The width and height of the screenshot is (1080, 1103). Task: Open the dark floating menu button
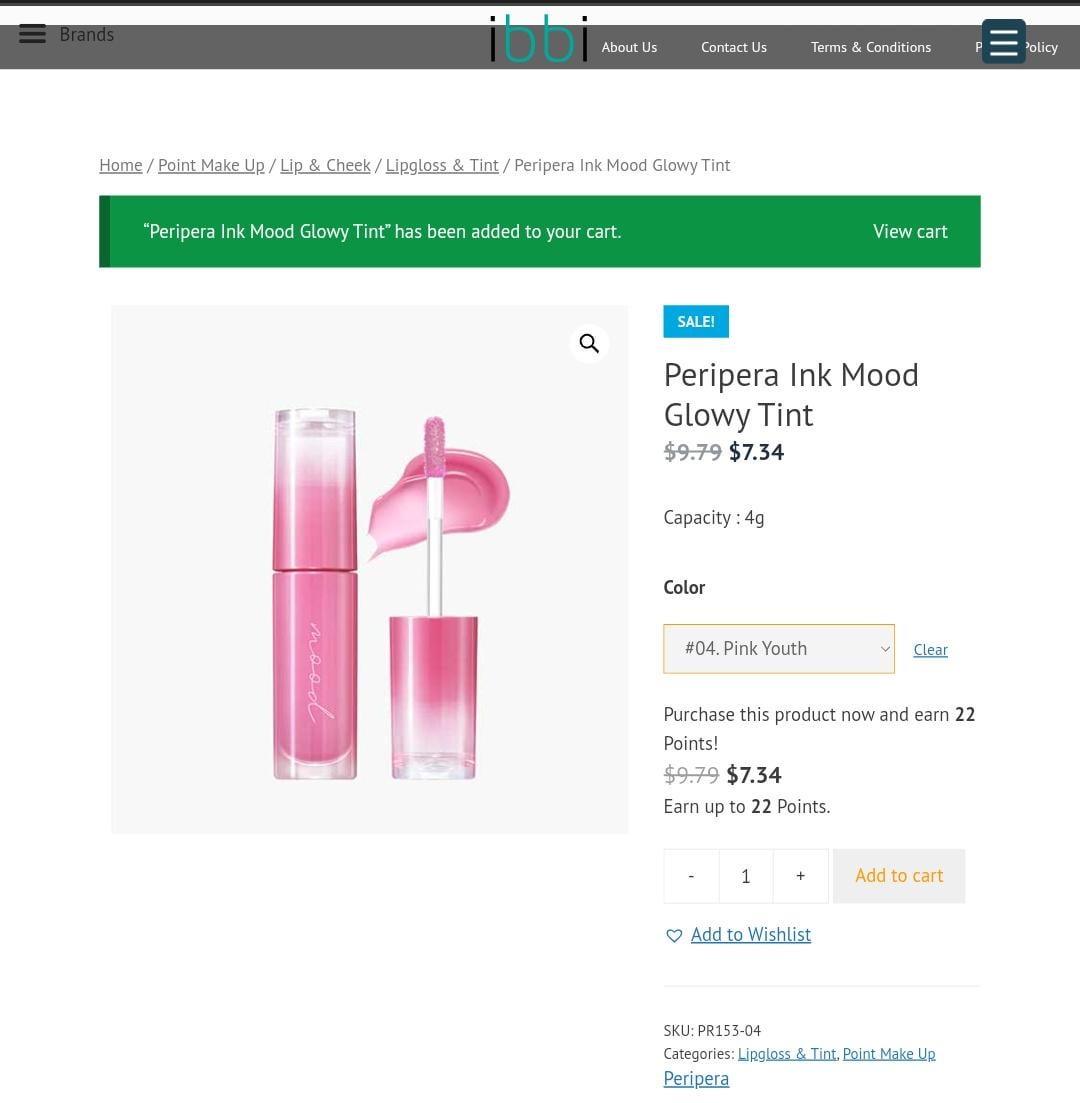click(x=1003, y=42)
